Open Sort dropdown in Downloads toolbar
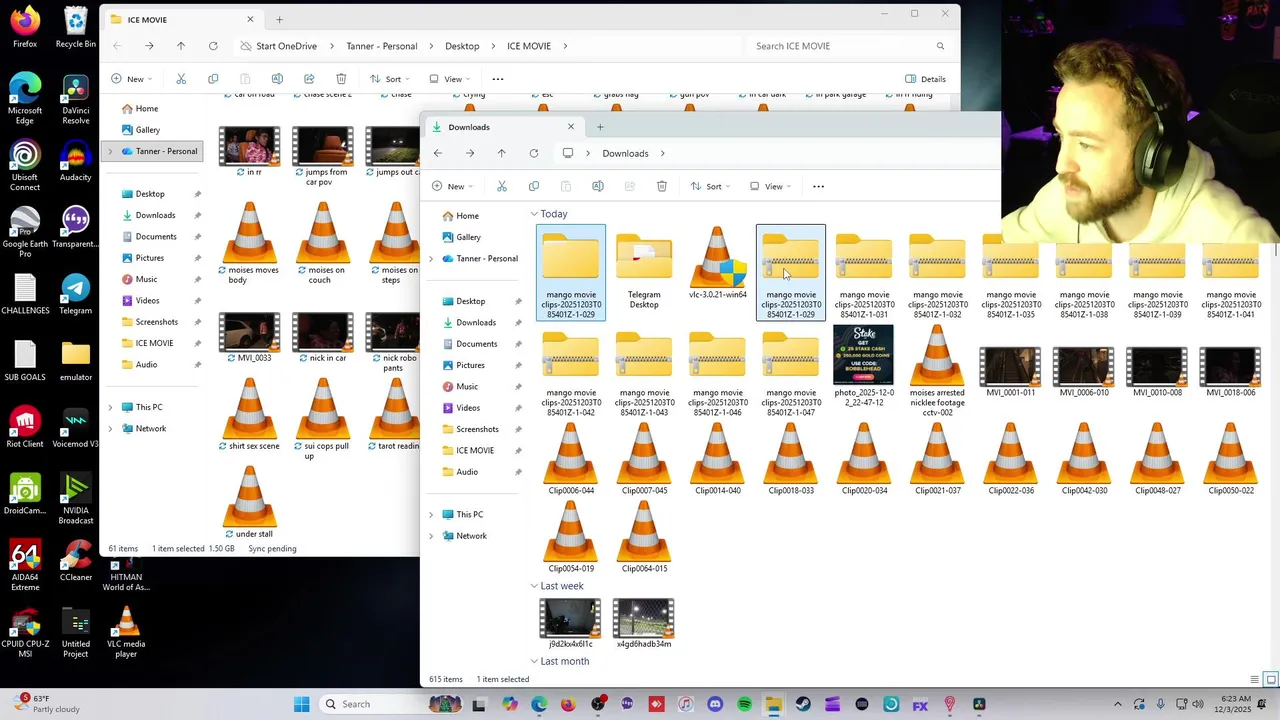This screenshot has height=720, width=1280. point(710,186)
